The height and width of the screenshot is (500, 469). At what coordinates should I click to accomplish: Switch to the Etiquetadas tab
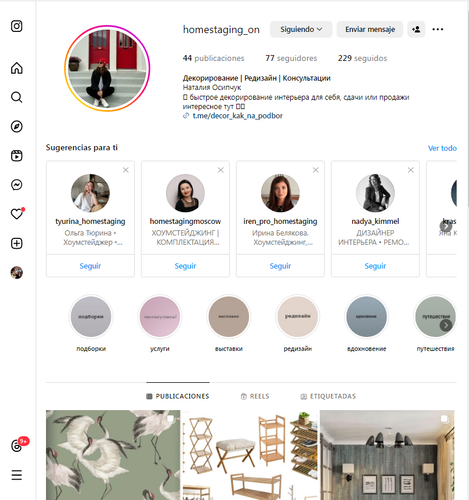328,396
